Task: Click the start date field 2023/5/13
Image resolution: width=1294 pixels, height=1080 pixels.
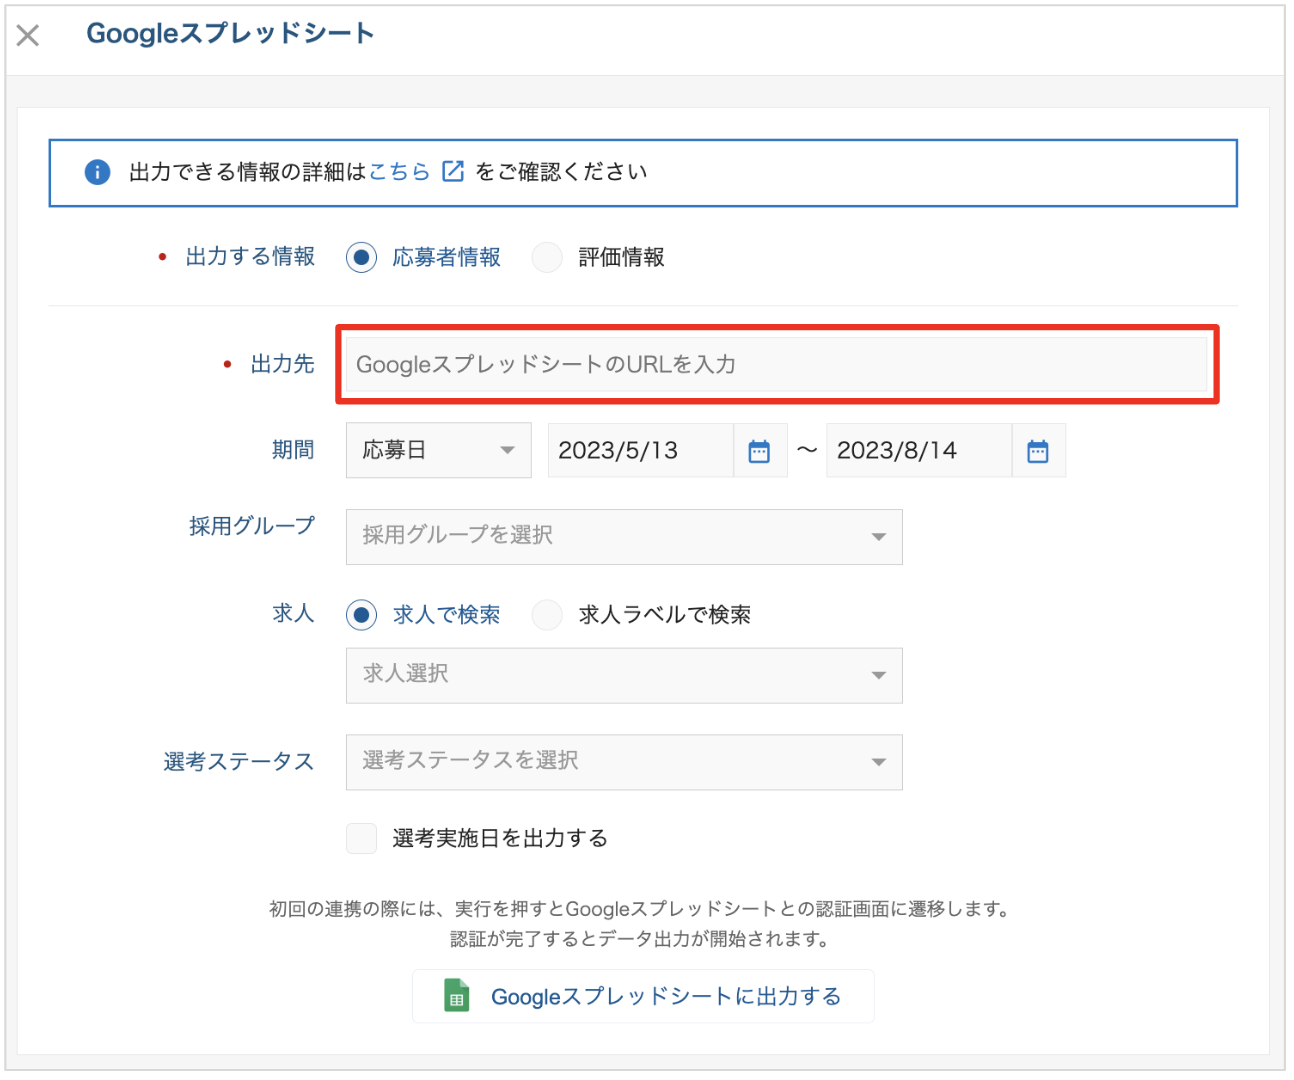Action: tap(640, 450)
